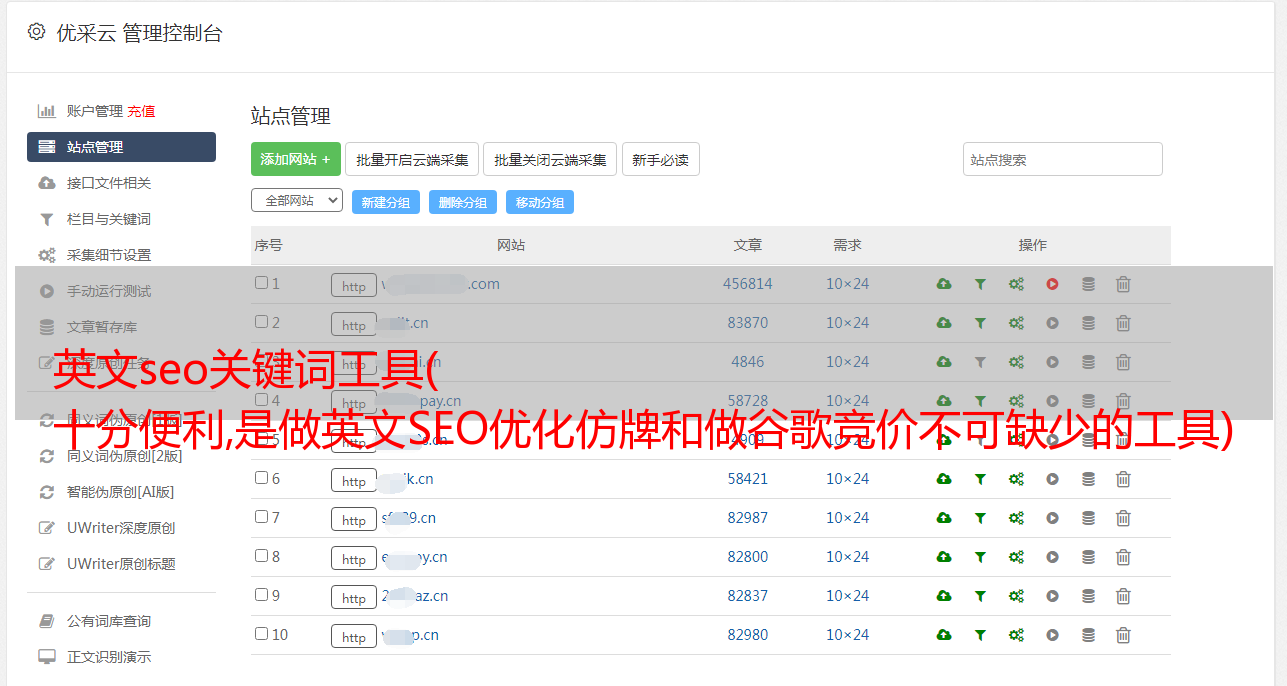Delete site in row 7 via trash icon
The height and width of the screenshot is (686, 1287).
(x=1123, y=518)
